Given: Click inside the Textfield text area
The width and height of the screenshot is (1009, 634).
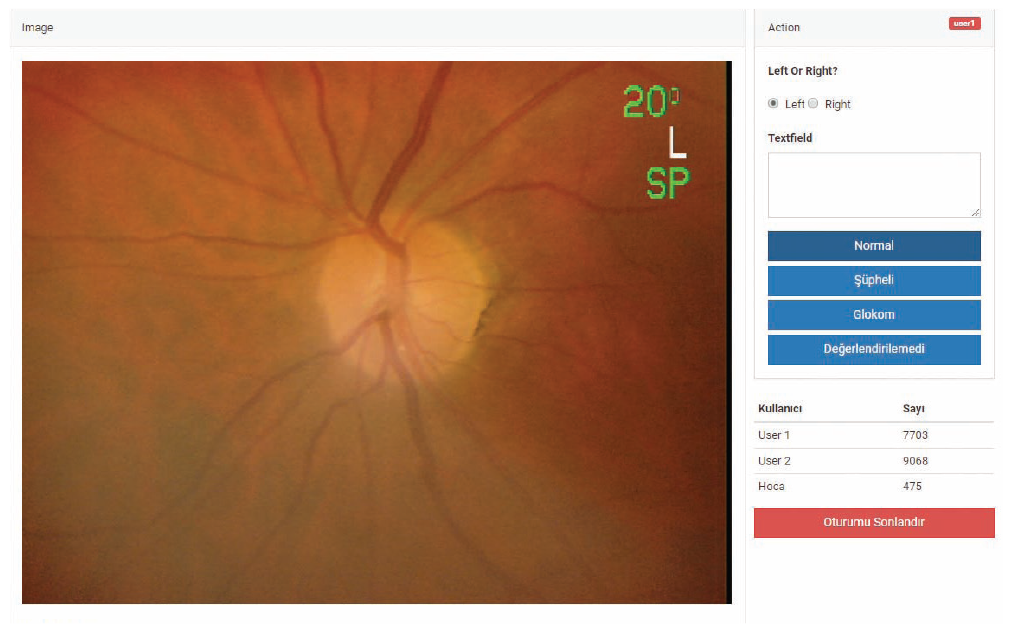Looking at the screenshot, I should (874, 185).
